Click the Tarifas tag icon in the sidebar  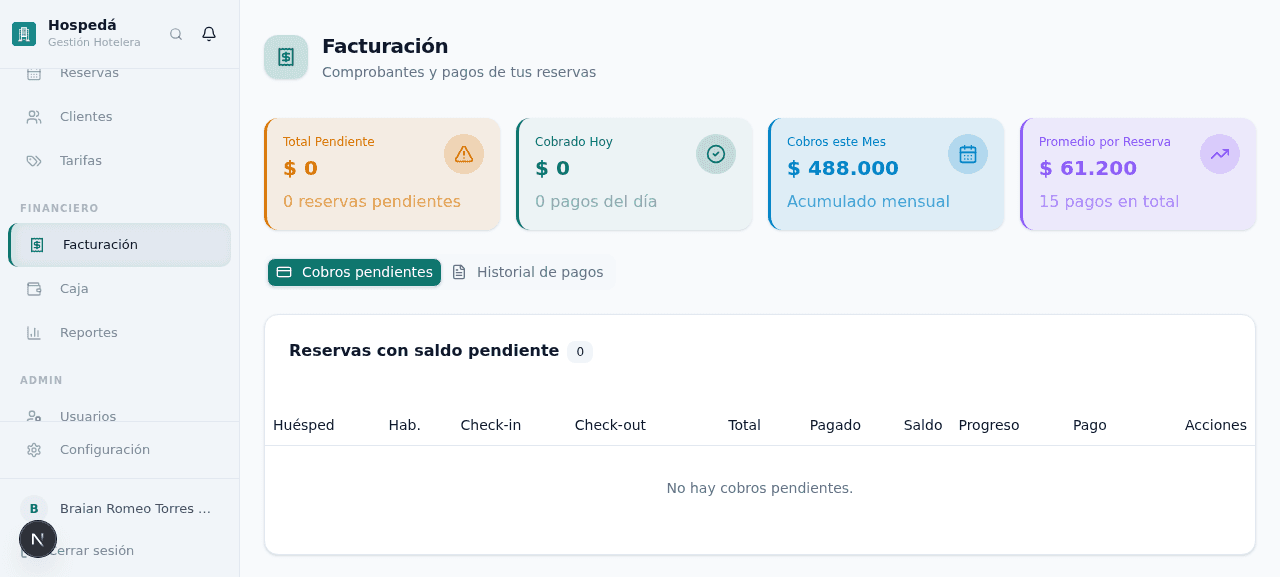pyautogui.click(x=34, y=161)
